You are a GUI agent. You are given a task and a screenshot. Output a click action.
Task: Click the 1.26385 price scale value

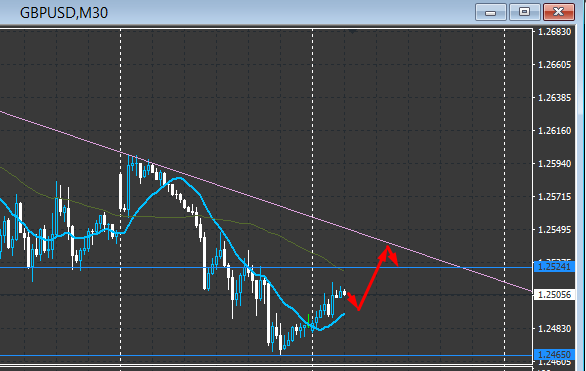(x=555, y=98)
